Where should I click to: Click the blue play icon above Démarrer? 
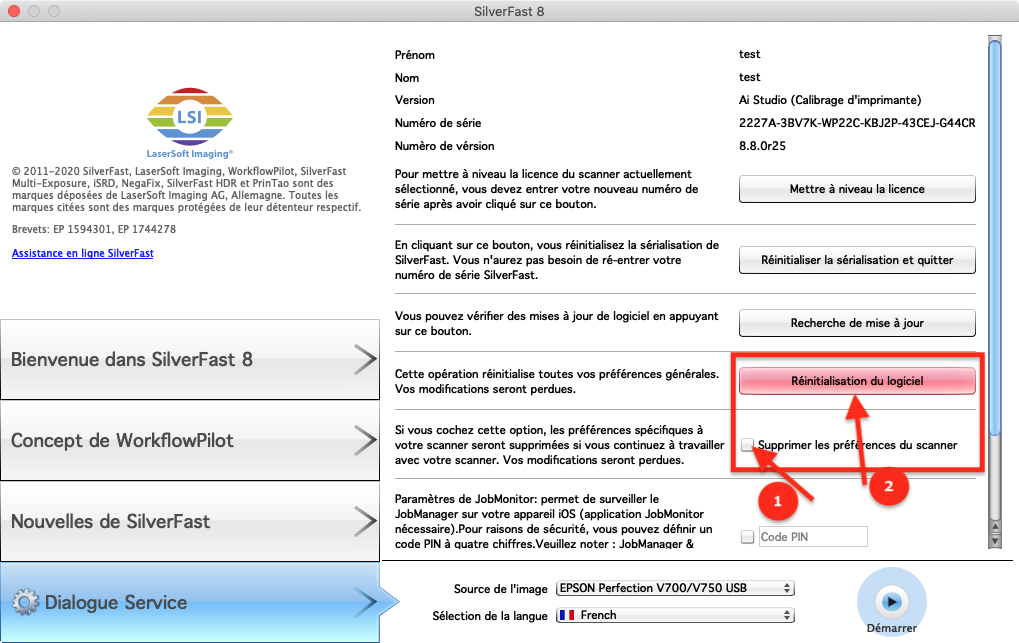(x=892, y=601)
